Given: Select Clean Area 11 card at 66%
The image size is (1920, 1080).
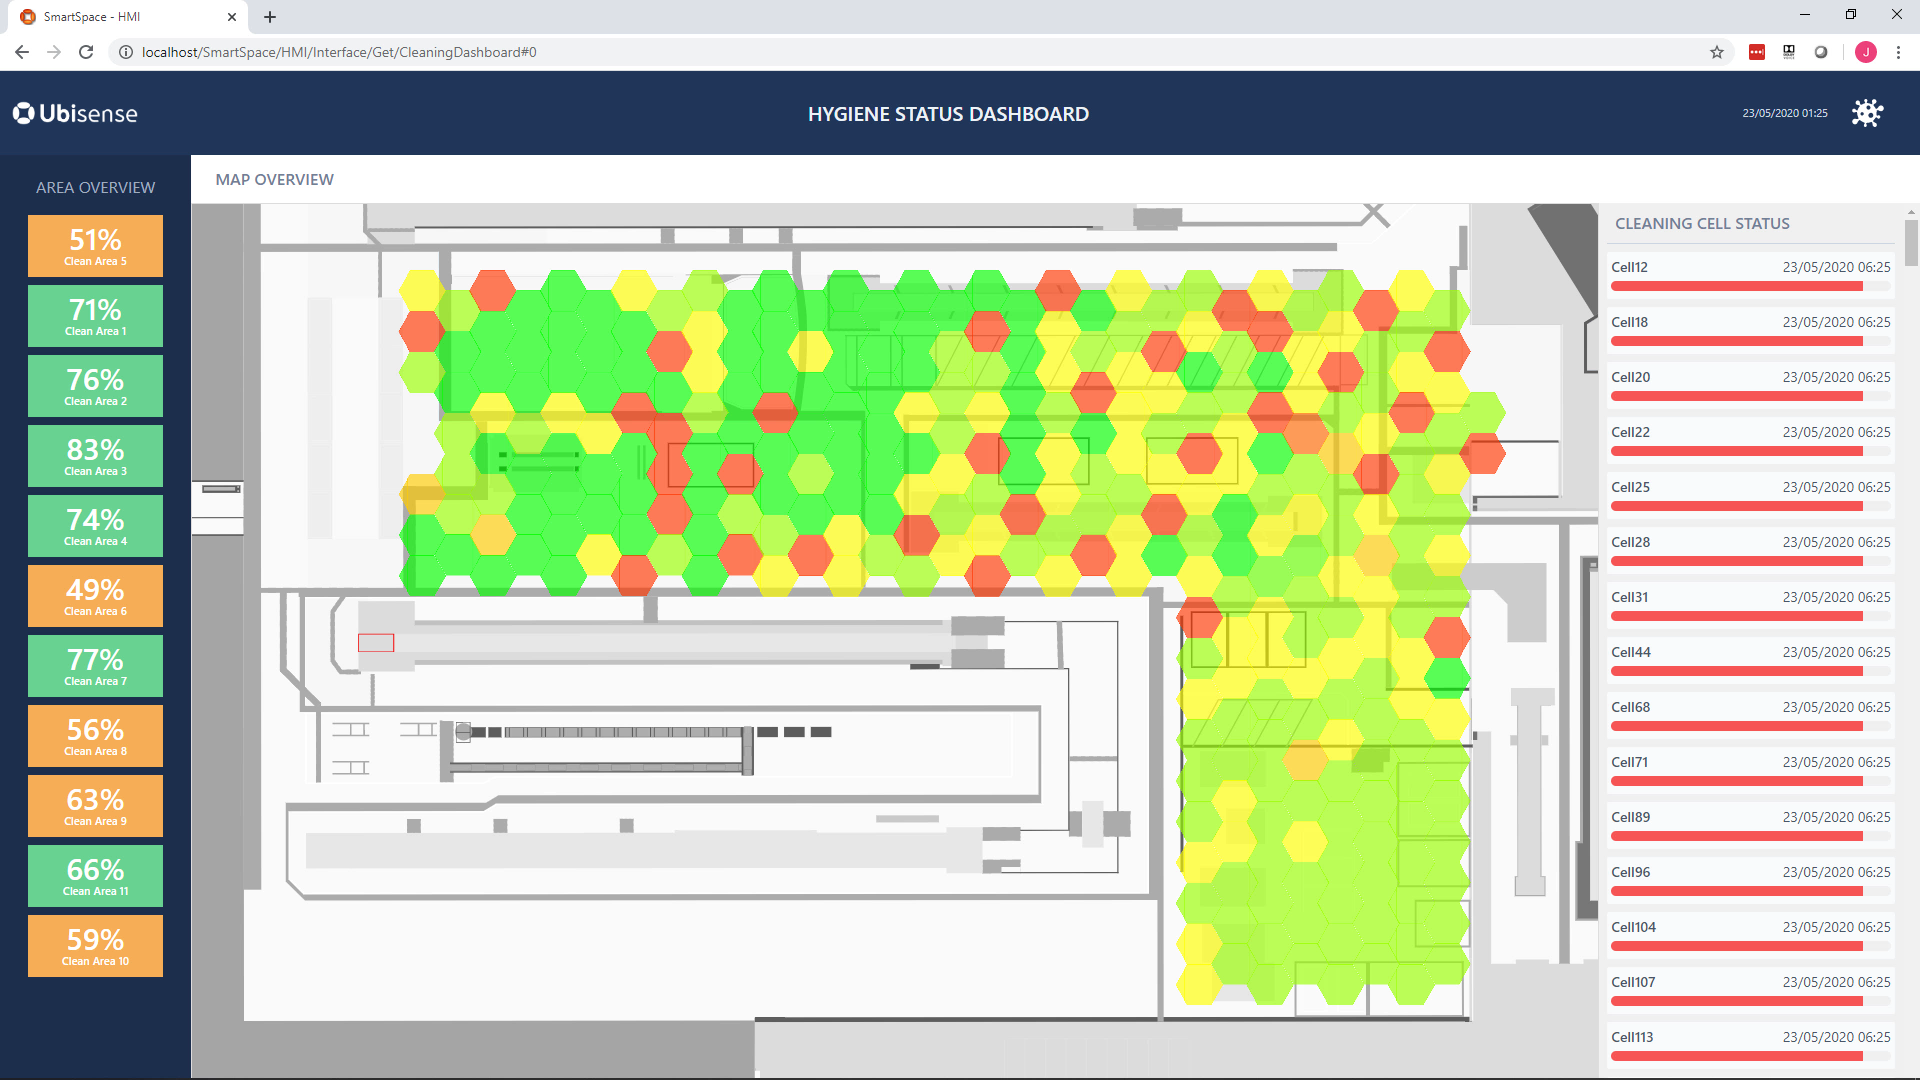Looking at the screenshot, I should pos(95,876).
